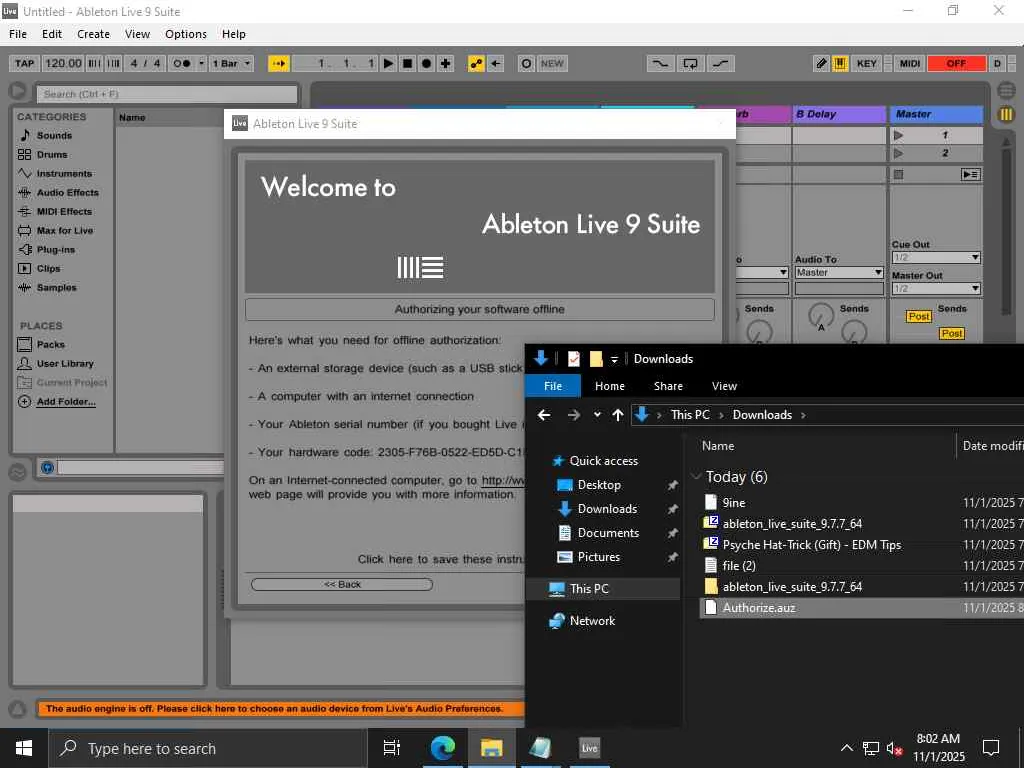Screen dimensions: 1024x768
Task: Click the yellow Session view selector
Action: coord(1006,114)
